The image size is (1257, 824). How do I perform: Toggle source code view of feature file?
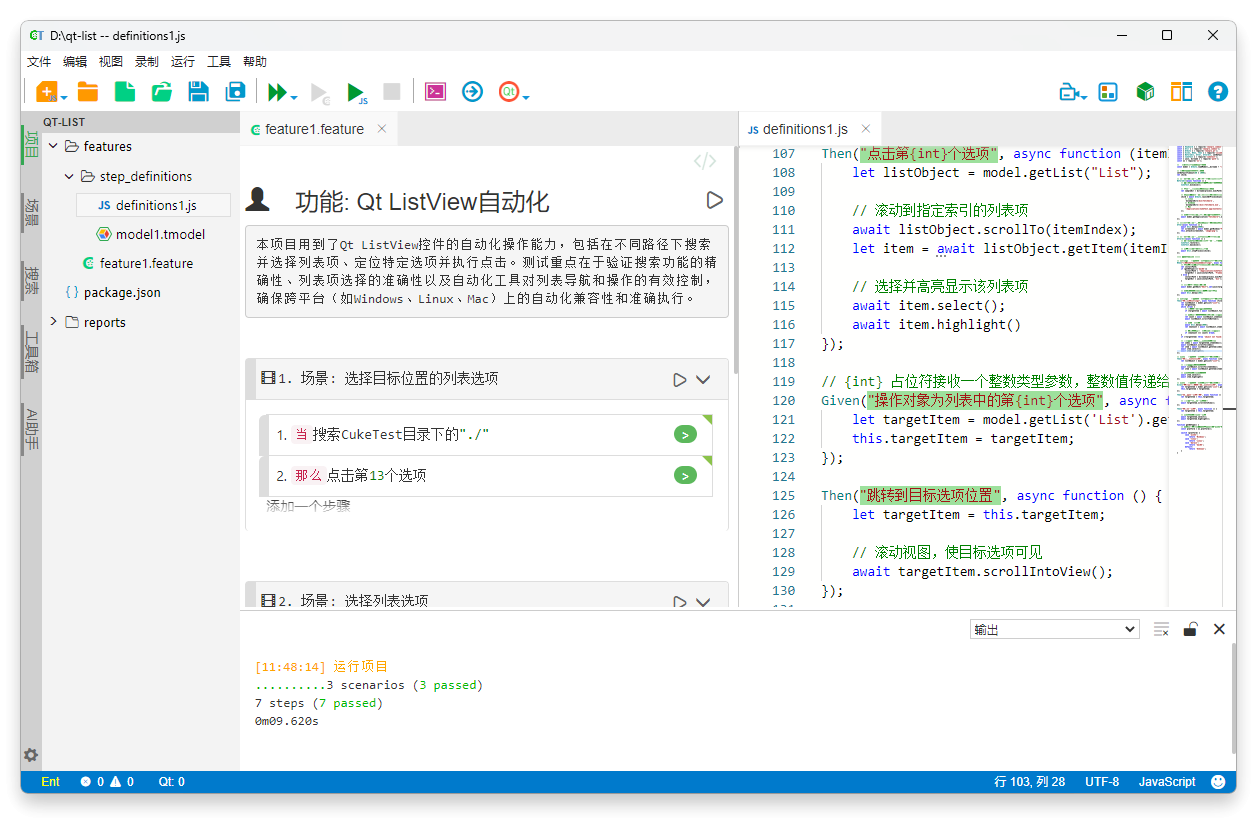705,161
